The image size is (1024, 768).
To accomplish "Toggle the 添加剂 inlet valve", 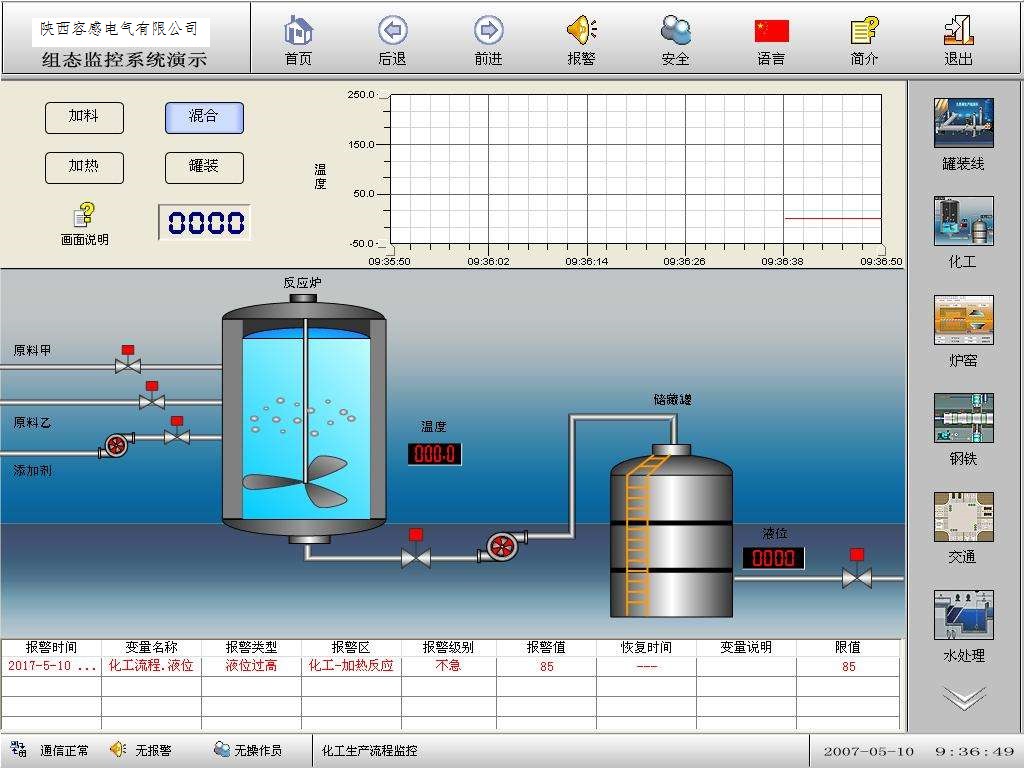I will point(176,431).
